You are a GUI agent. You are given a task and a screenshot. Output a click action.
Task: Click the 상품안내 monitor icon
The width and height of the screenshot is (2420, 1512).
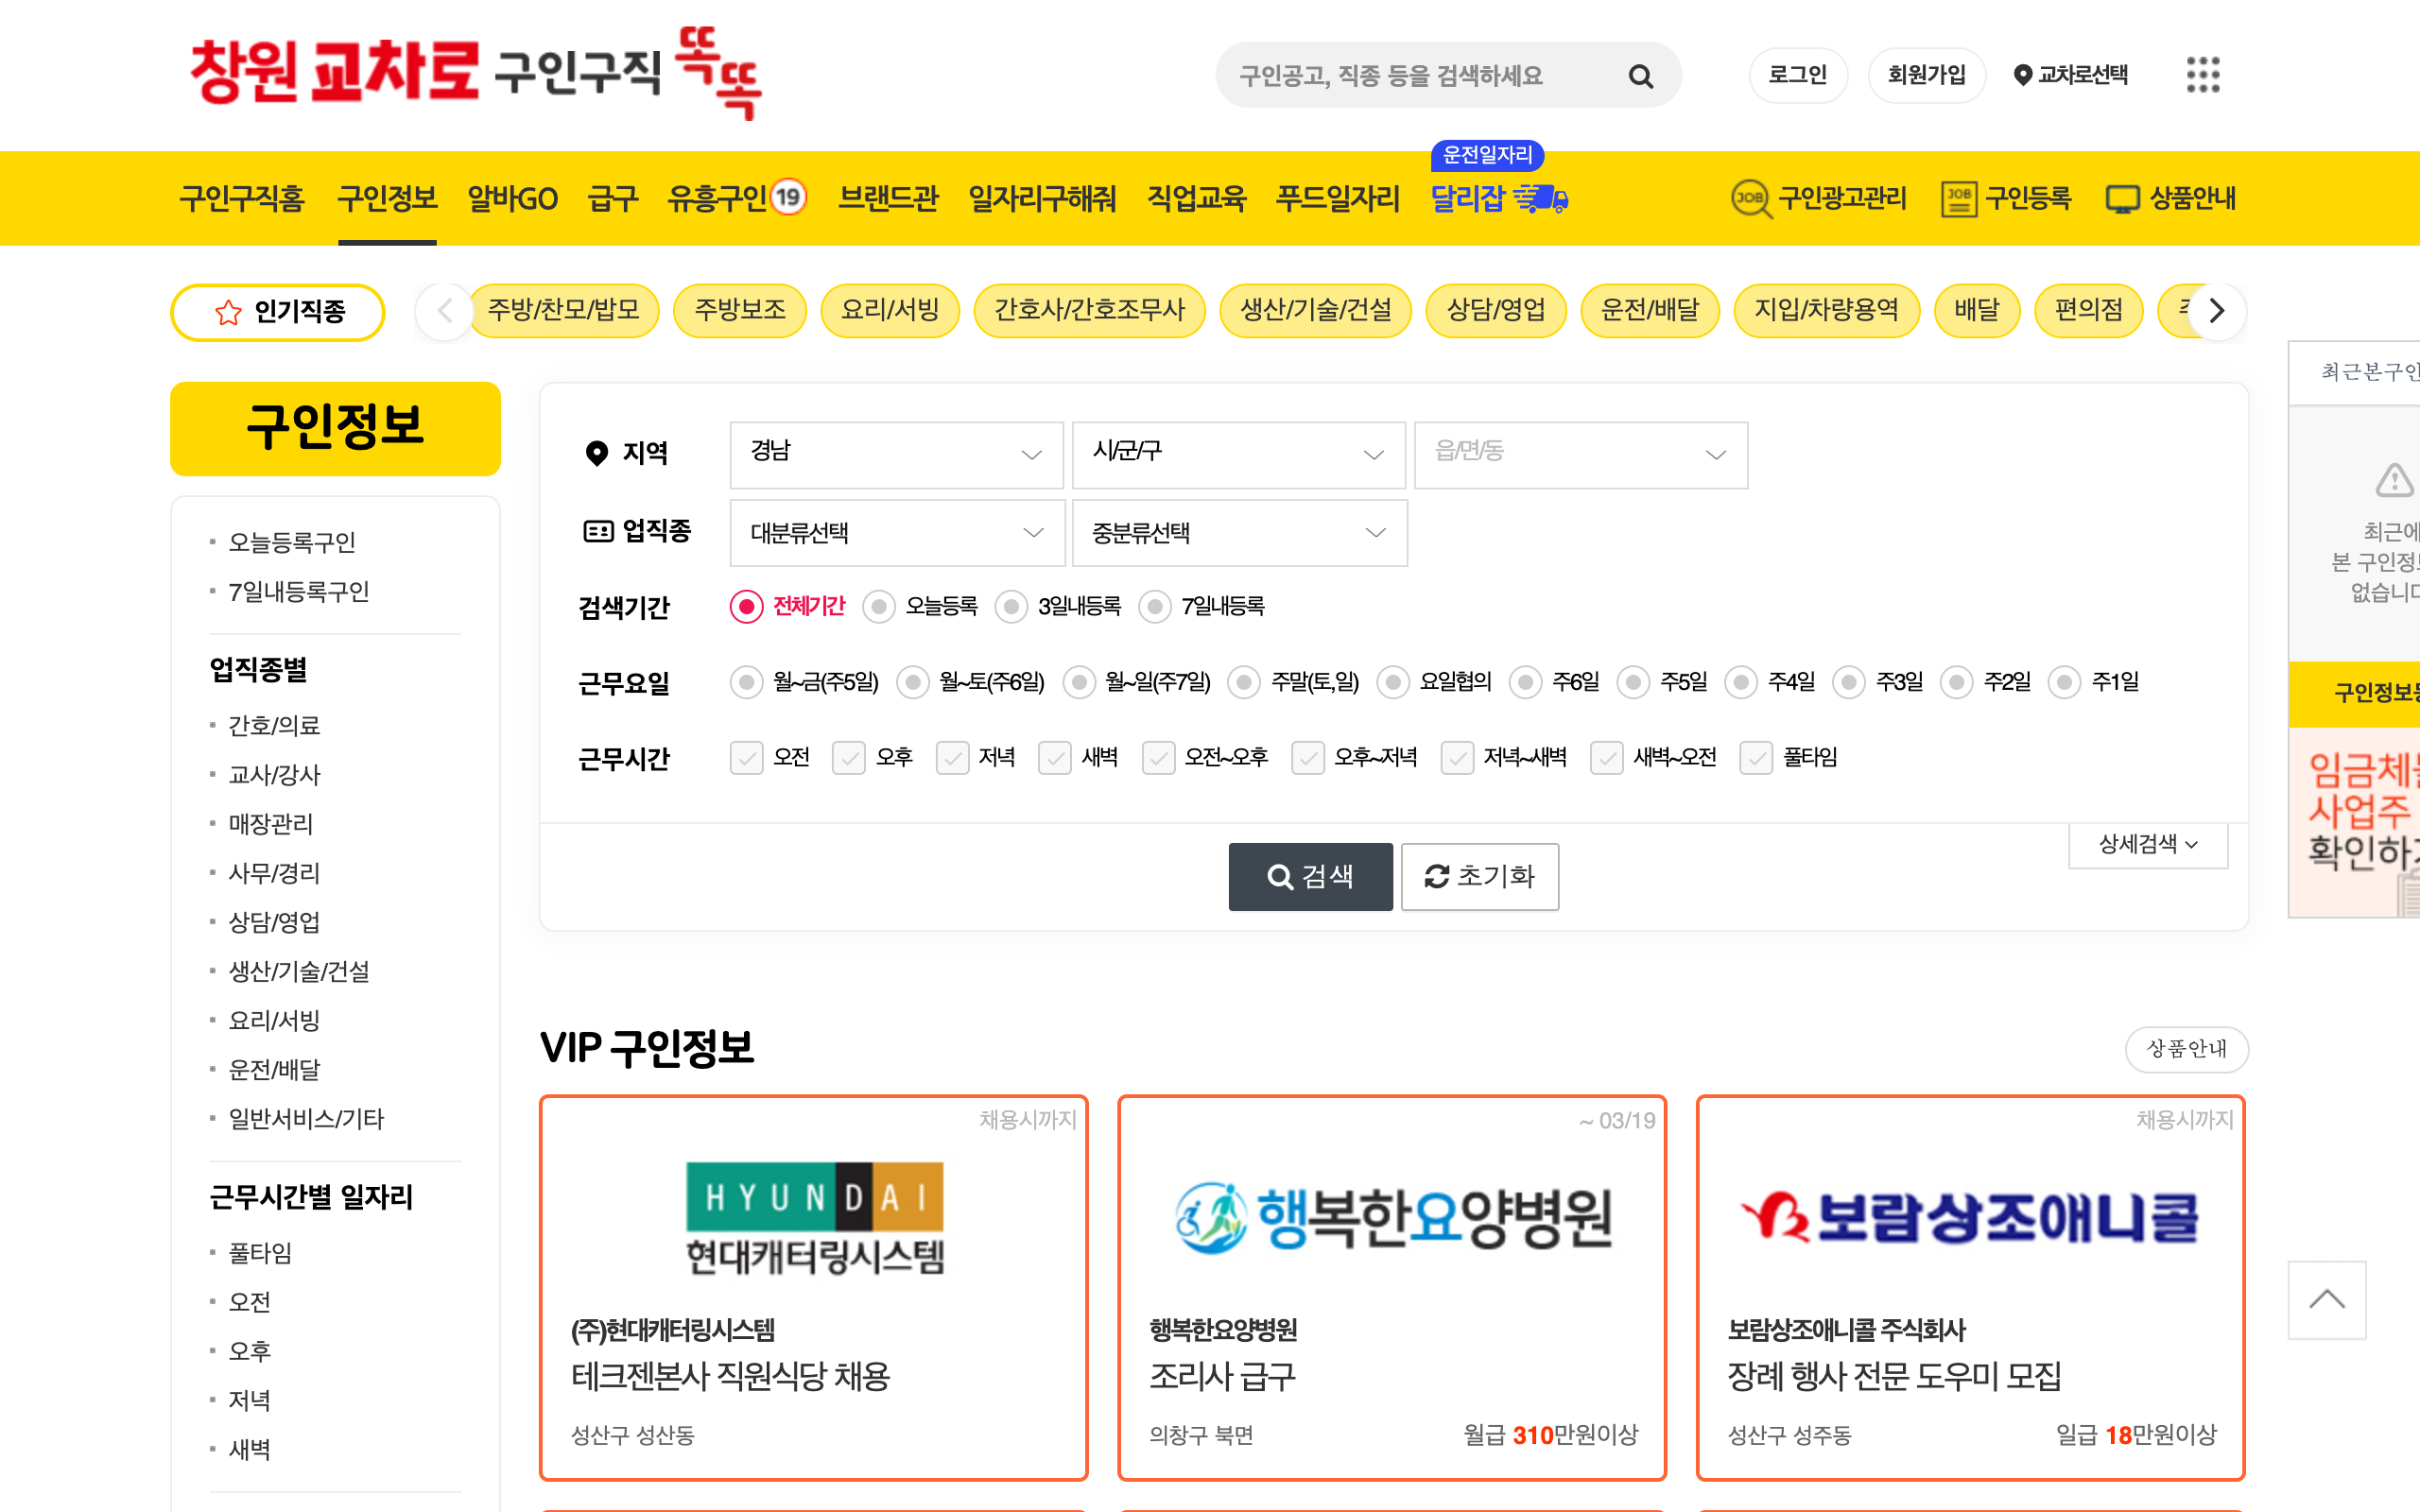[2122, 198]
